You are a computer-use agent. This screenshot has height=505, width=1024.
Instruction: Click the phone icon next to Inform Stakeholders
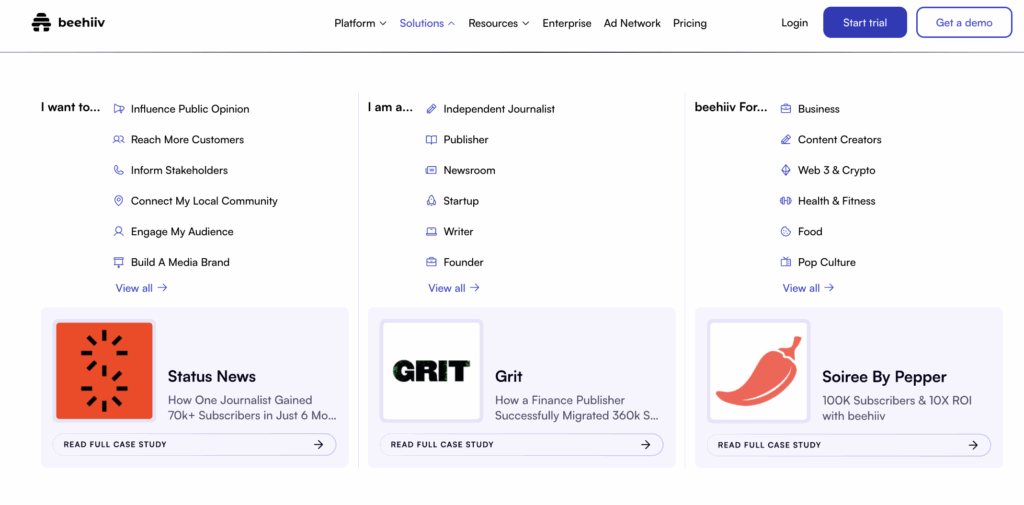119,170
